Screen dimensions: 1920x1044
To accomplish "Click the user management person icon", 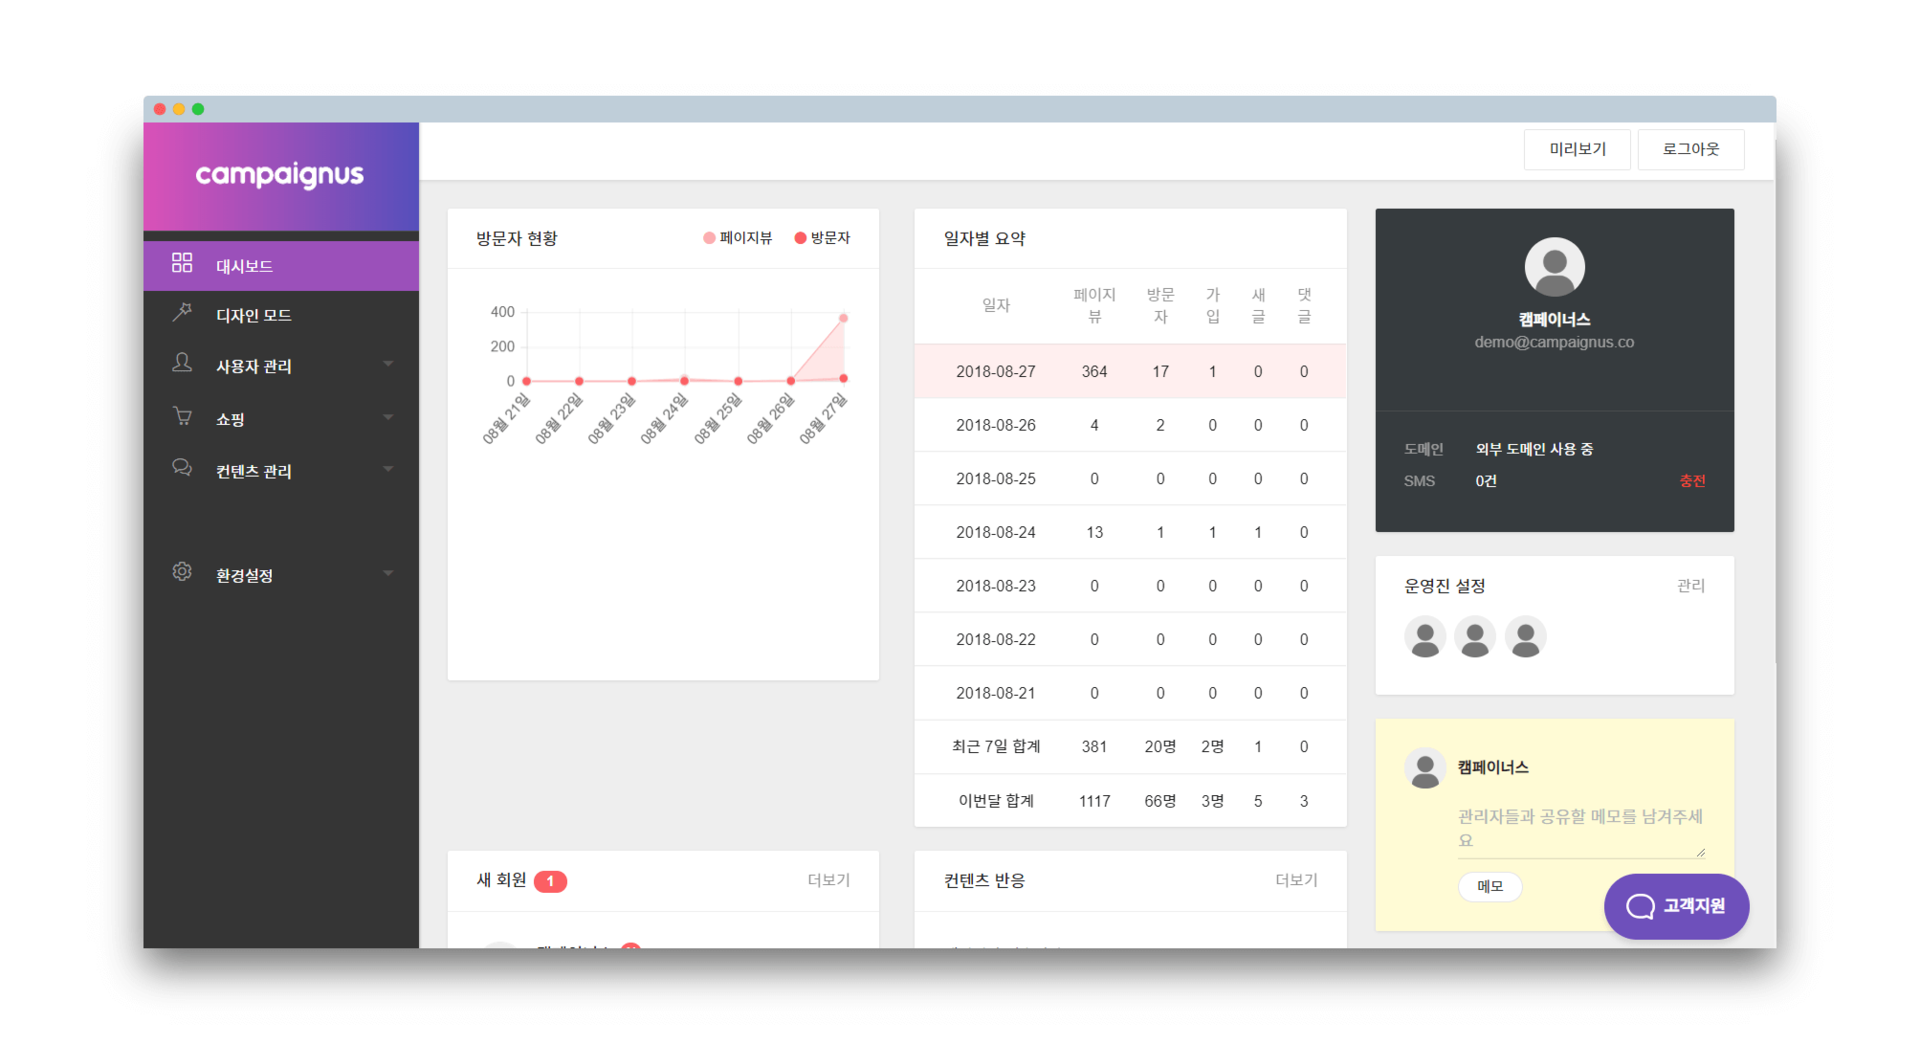I will tap(182, 363).
